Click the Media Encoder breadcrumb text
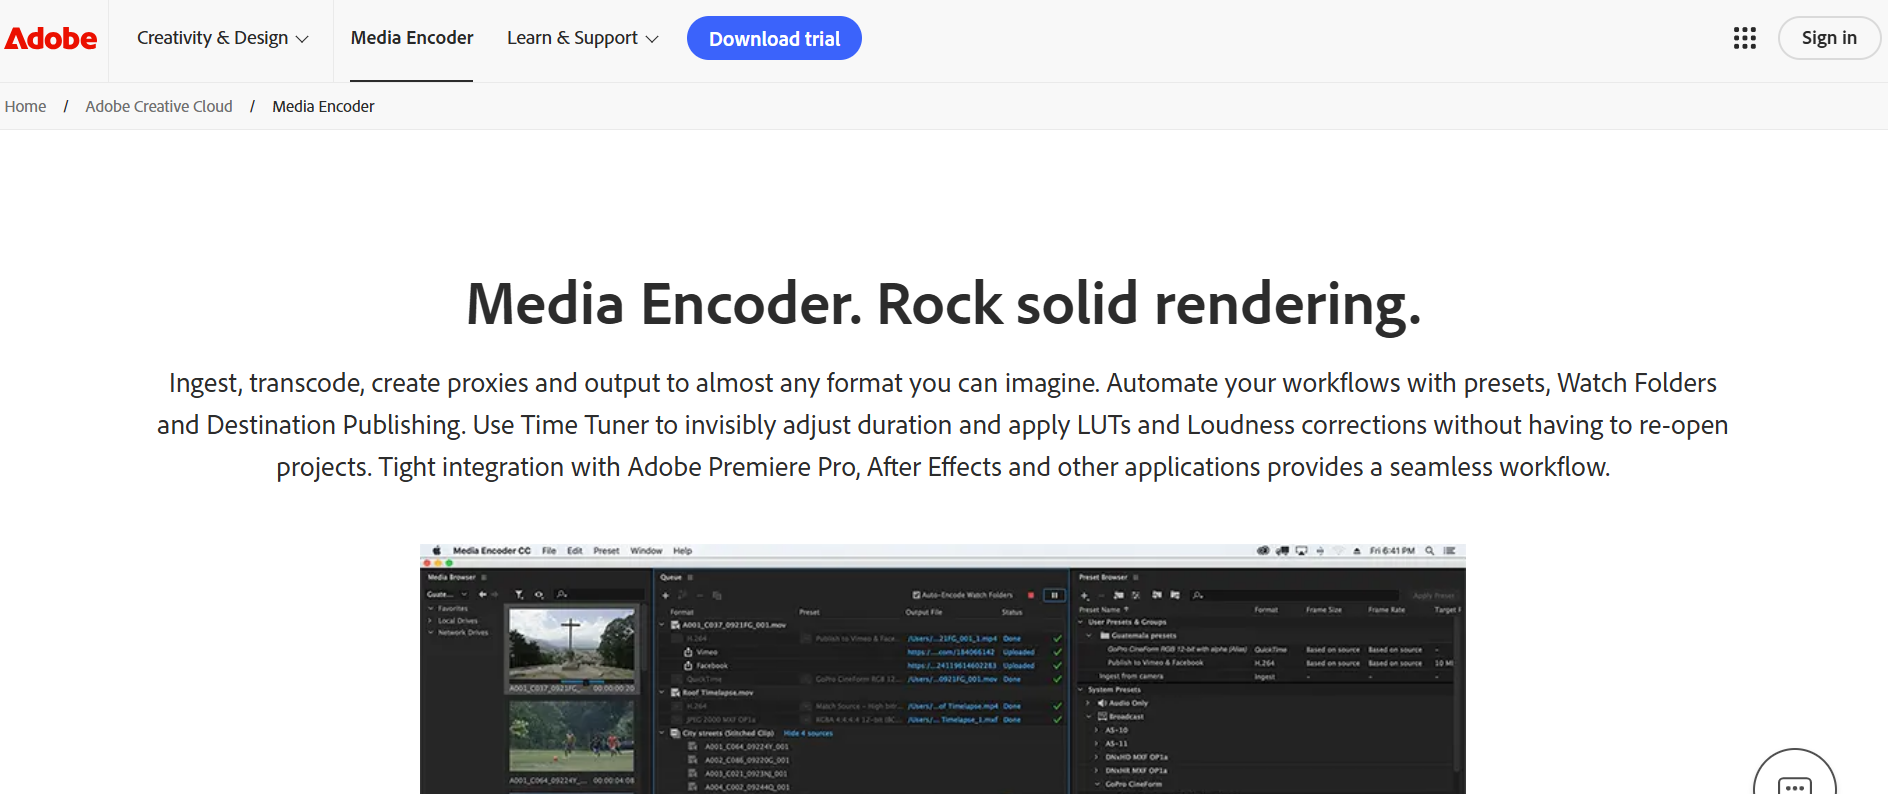The height and width of the screenshot is (794, 1888). (323, 106)
